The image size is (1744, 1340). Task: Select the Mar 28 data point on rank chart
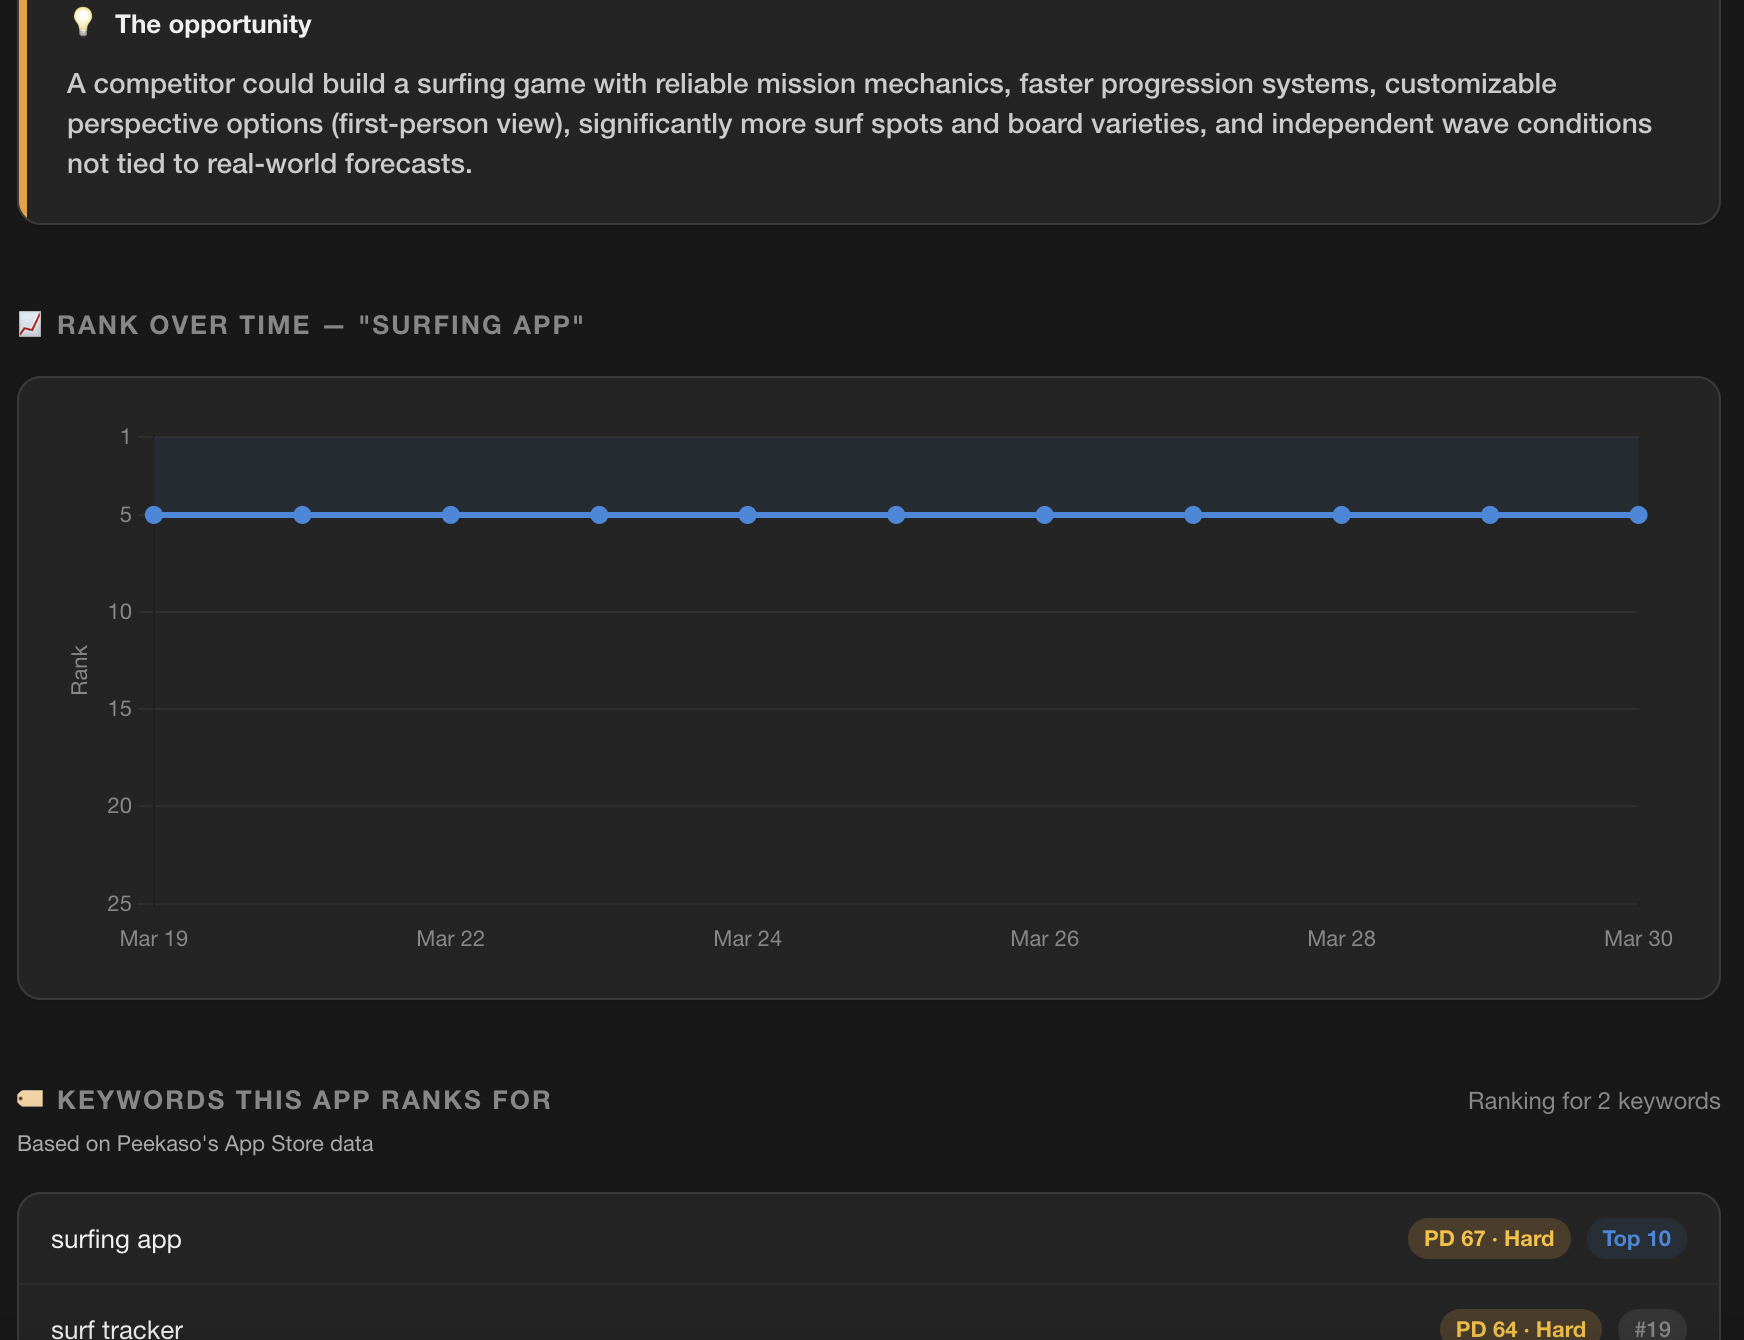point(1342,515)
